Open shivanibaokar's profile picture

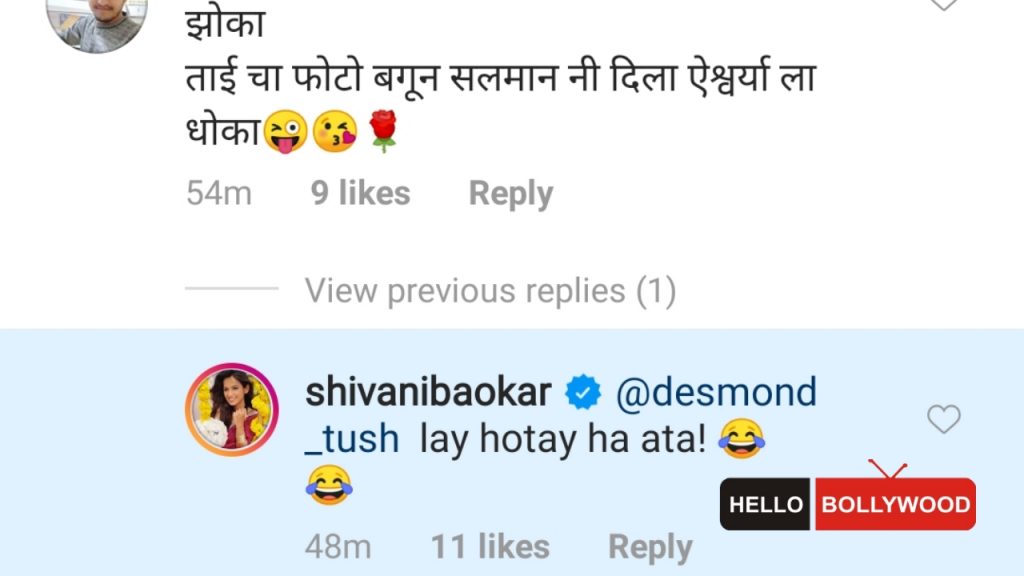tap(232, 409)
